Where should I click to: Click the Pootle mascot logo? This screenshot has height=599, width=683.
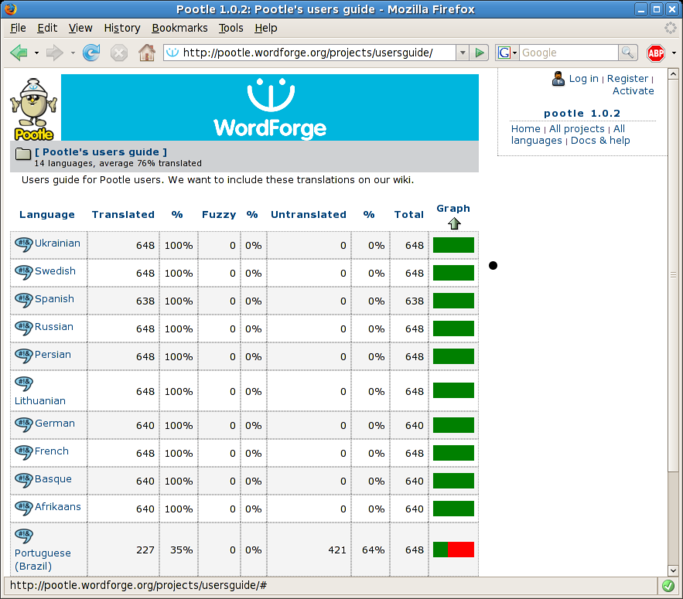point(34,110)
